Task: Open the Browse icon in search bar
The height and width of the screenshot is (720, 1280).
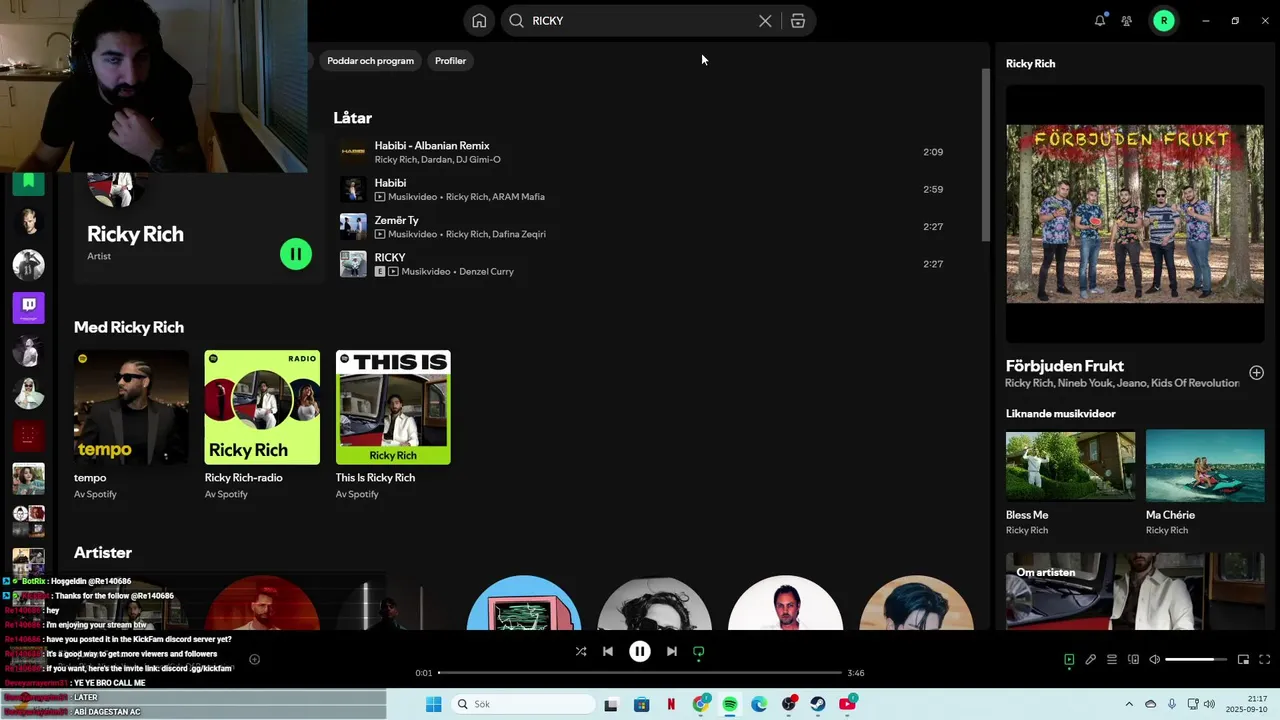Action: coord(798,21)
